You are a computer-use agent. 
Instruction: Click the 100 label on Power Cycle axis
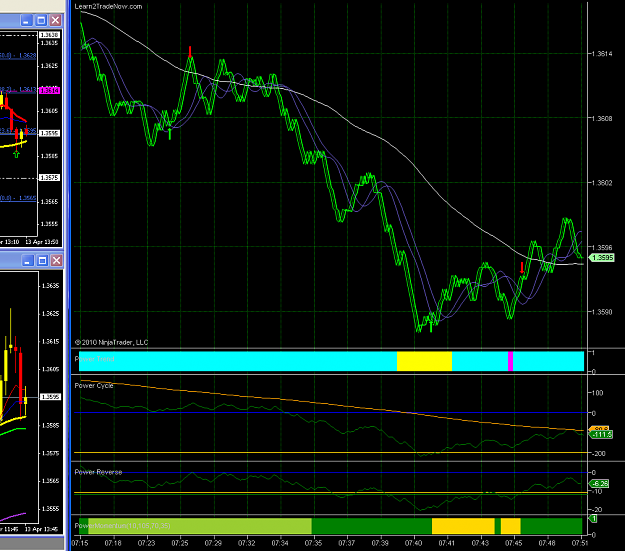(597, 393)
